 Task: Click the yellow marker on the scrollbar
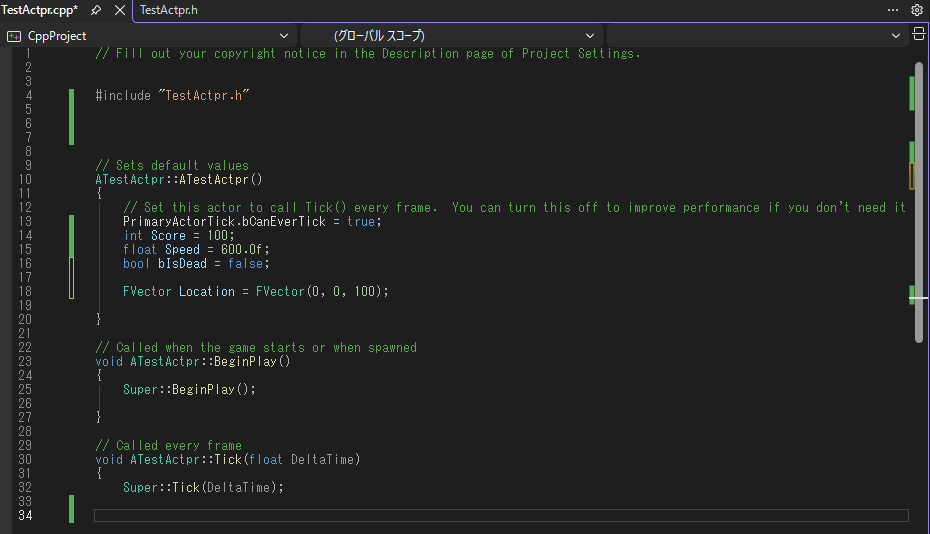pos(912,177)
